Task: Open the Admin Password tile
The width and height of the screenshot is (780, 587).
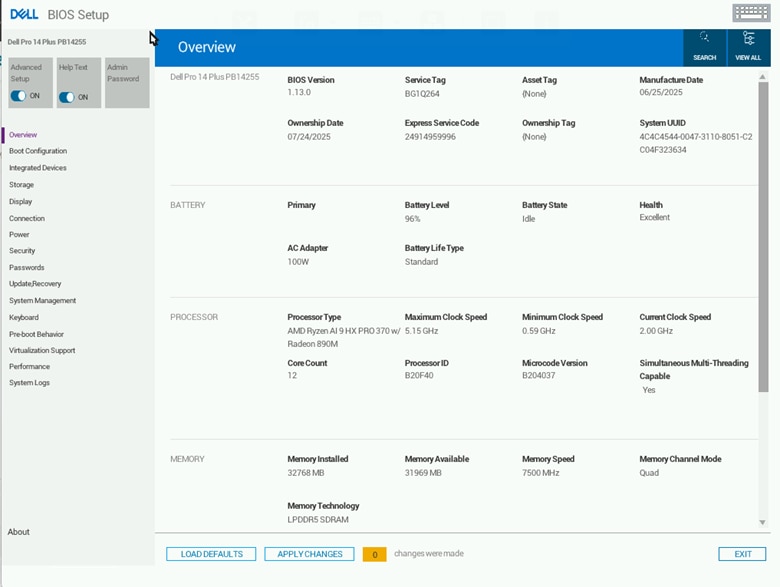Action: pos(127,83)
